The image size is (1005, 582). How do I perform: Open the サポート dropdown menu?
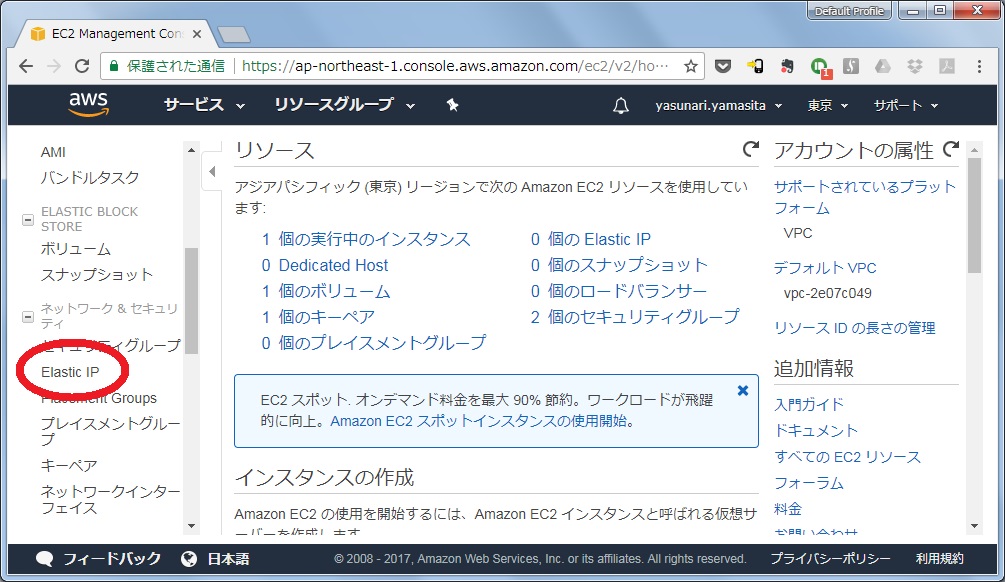click(x=906, y=106)
